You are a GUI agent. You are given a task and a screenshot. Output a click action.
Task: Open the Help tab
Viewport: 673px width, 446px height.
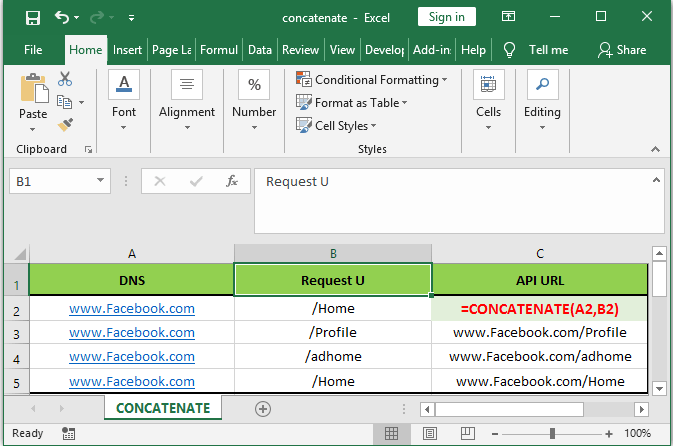[x=473, y=50]
